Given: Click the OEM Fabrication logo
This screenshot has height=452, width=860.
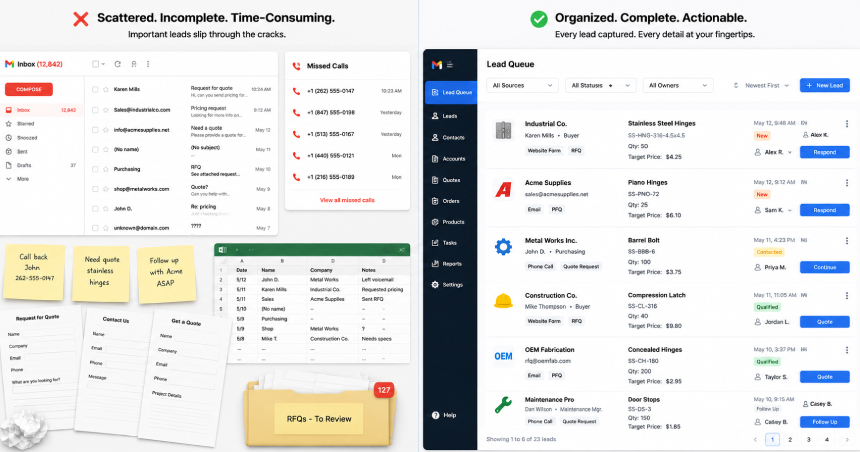Looking at the screenshot, I should 503,356.
